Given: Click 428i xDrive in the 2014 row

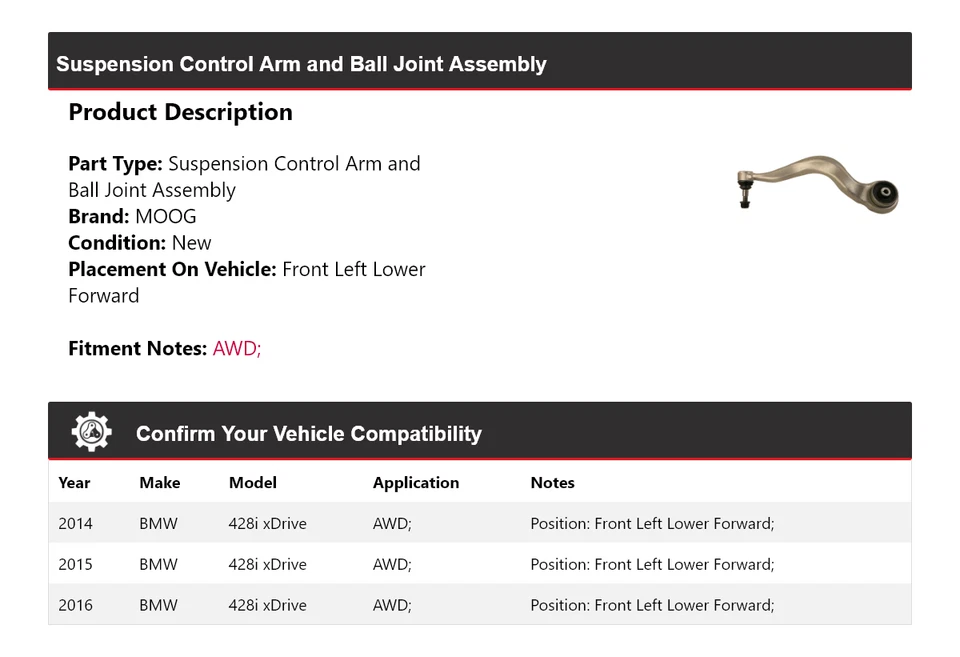Looking at the screenshot, I should coord(268,524).
